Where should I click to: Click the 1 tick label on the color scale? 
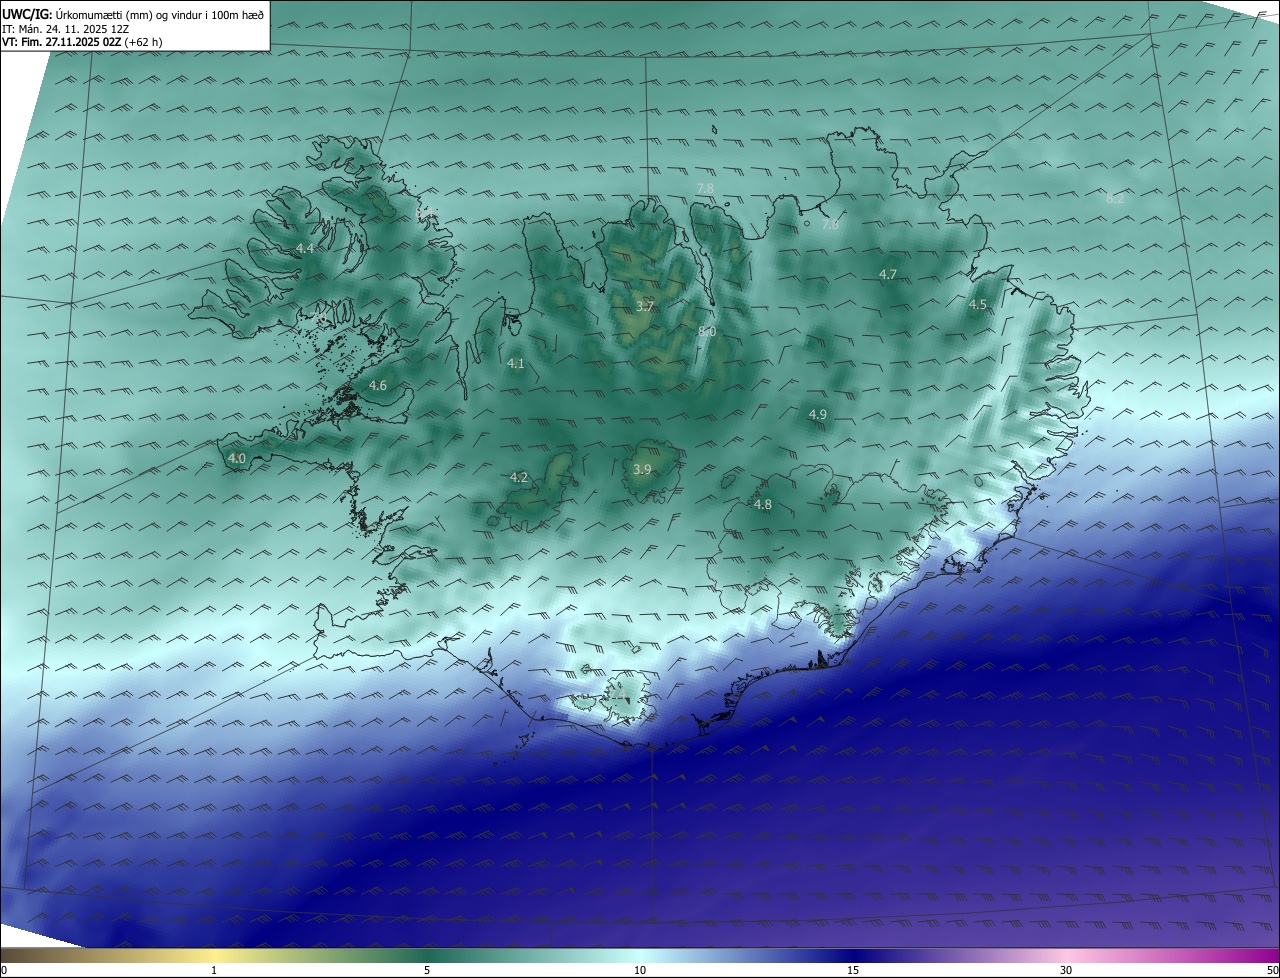pyautogui.click(x=214, y=970)
